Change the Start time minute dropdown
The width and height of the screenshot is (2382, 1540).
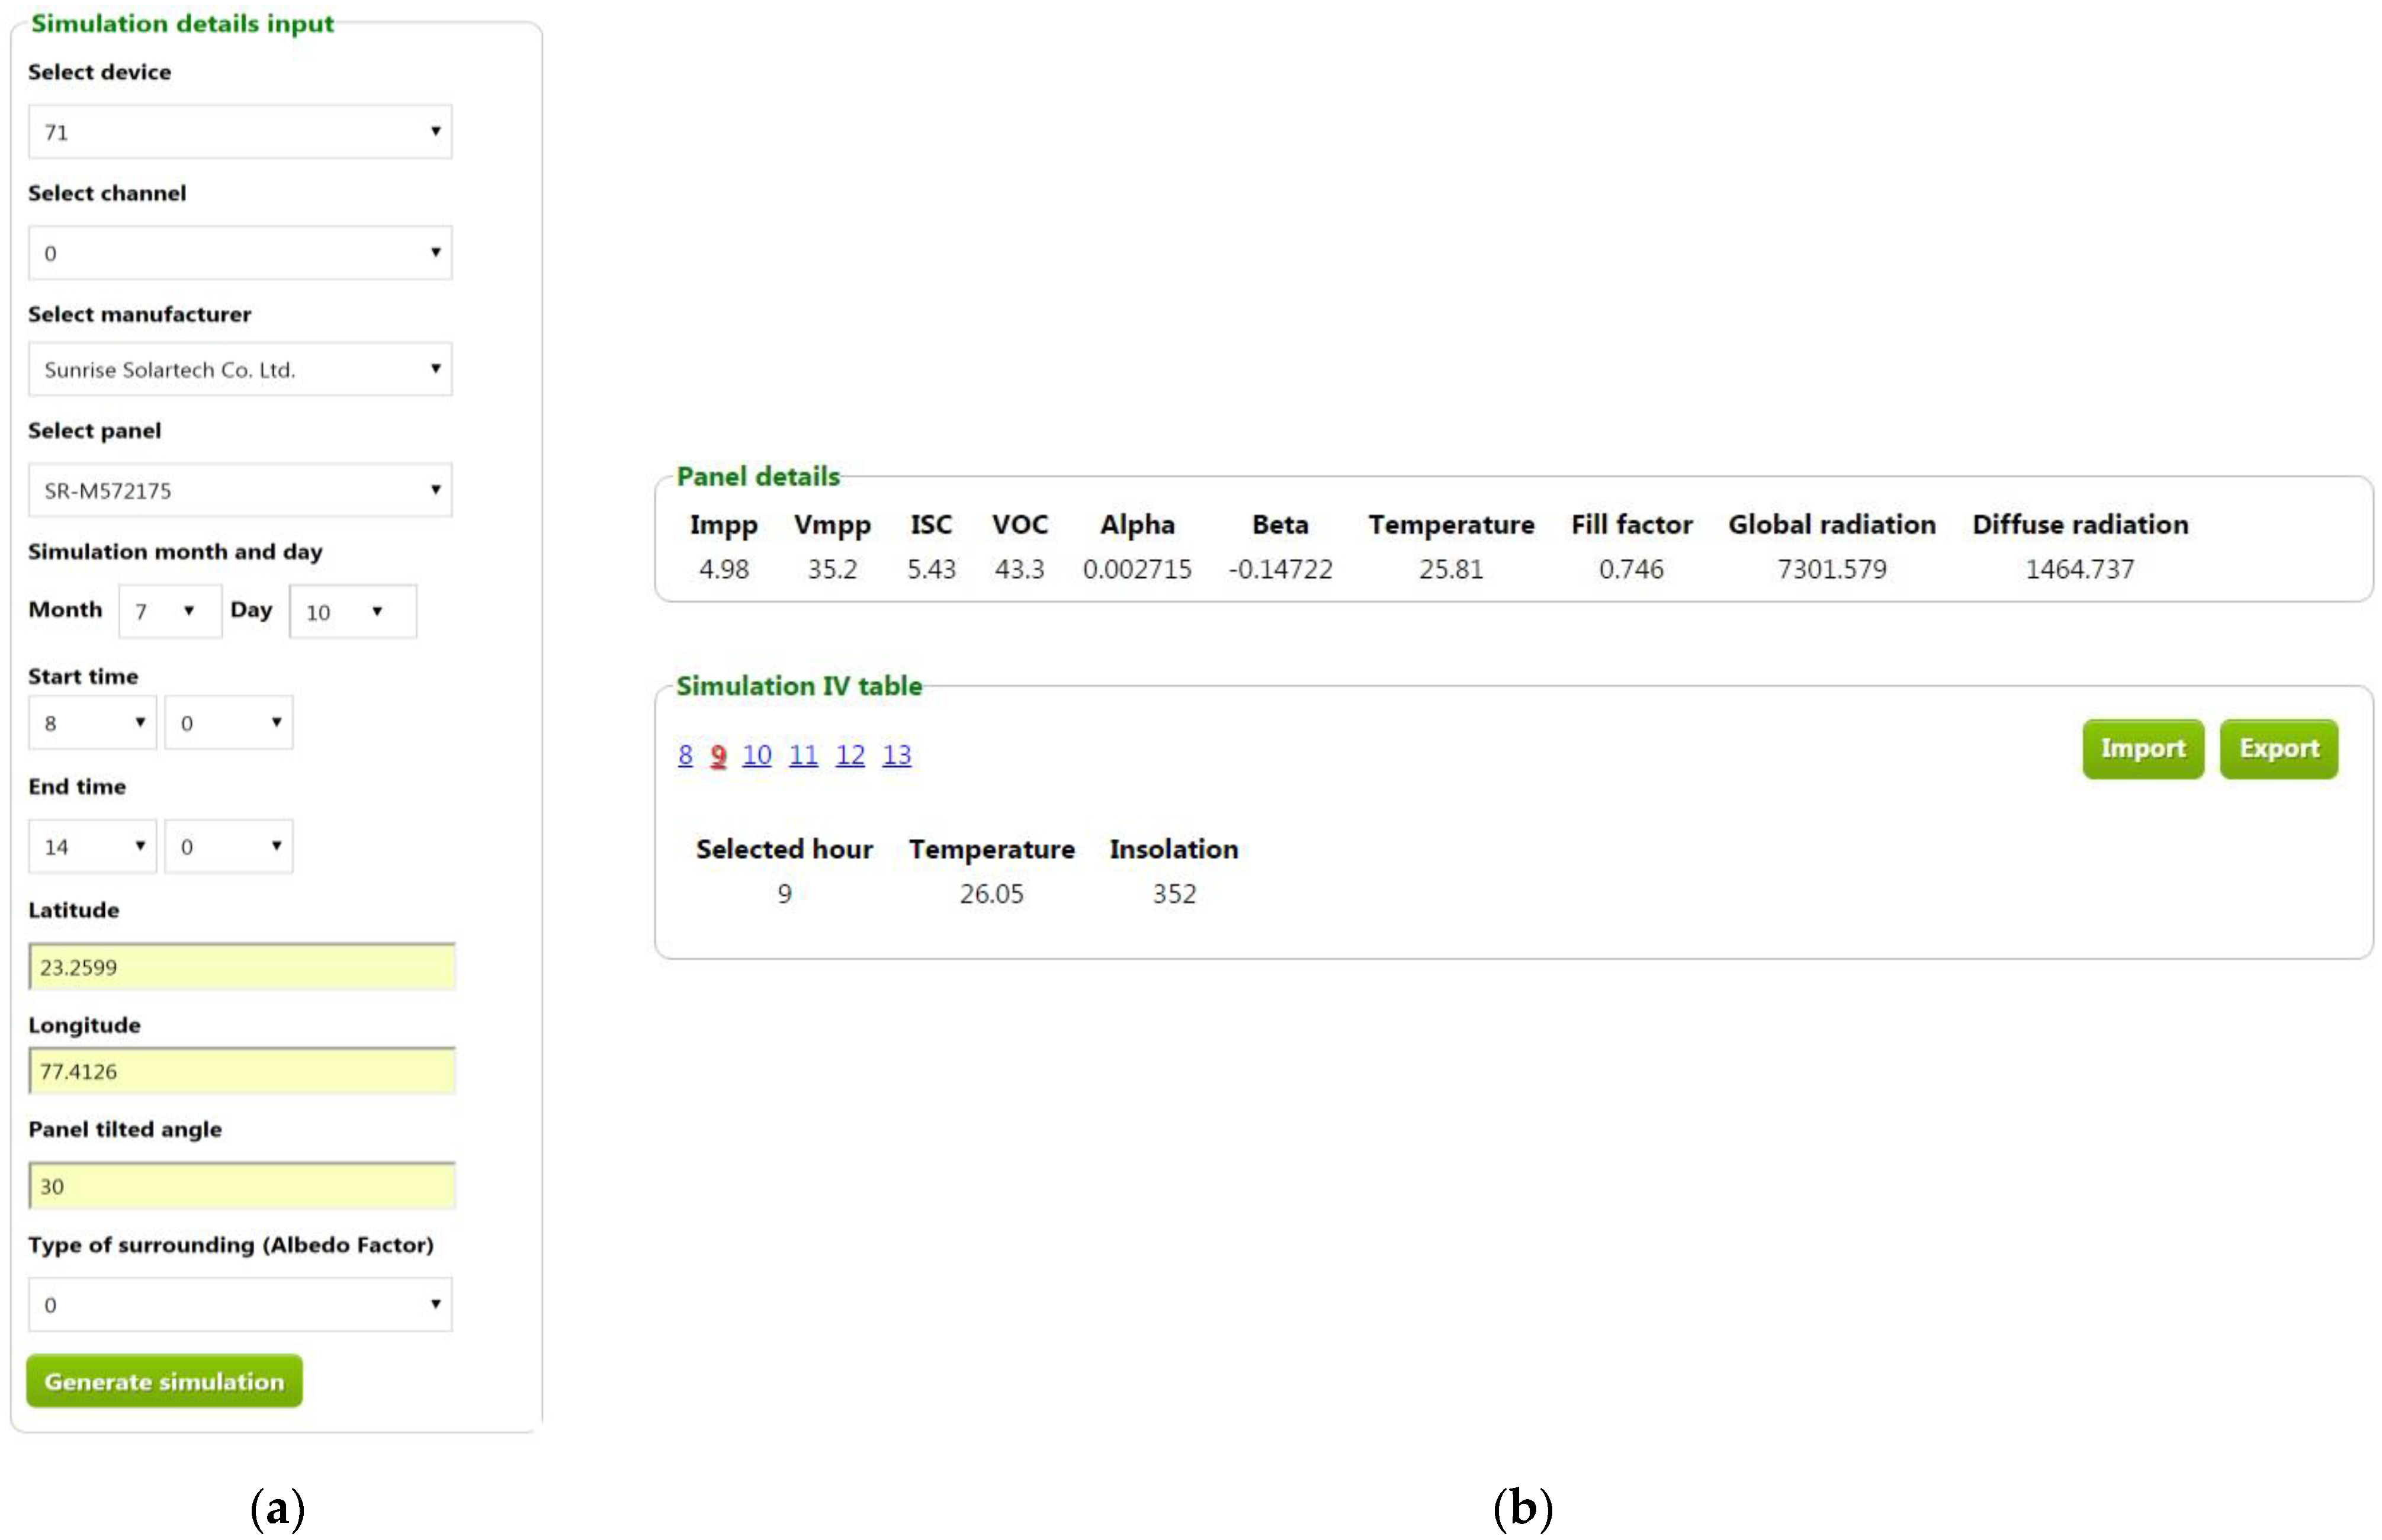[x=228, y=722]
